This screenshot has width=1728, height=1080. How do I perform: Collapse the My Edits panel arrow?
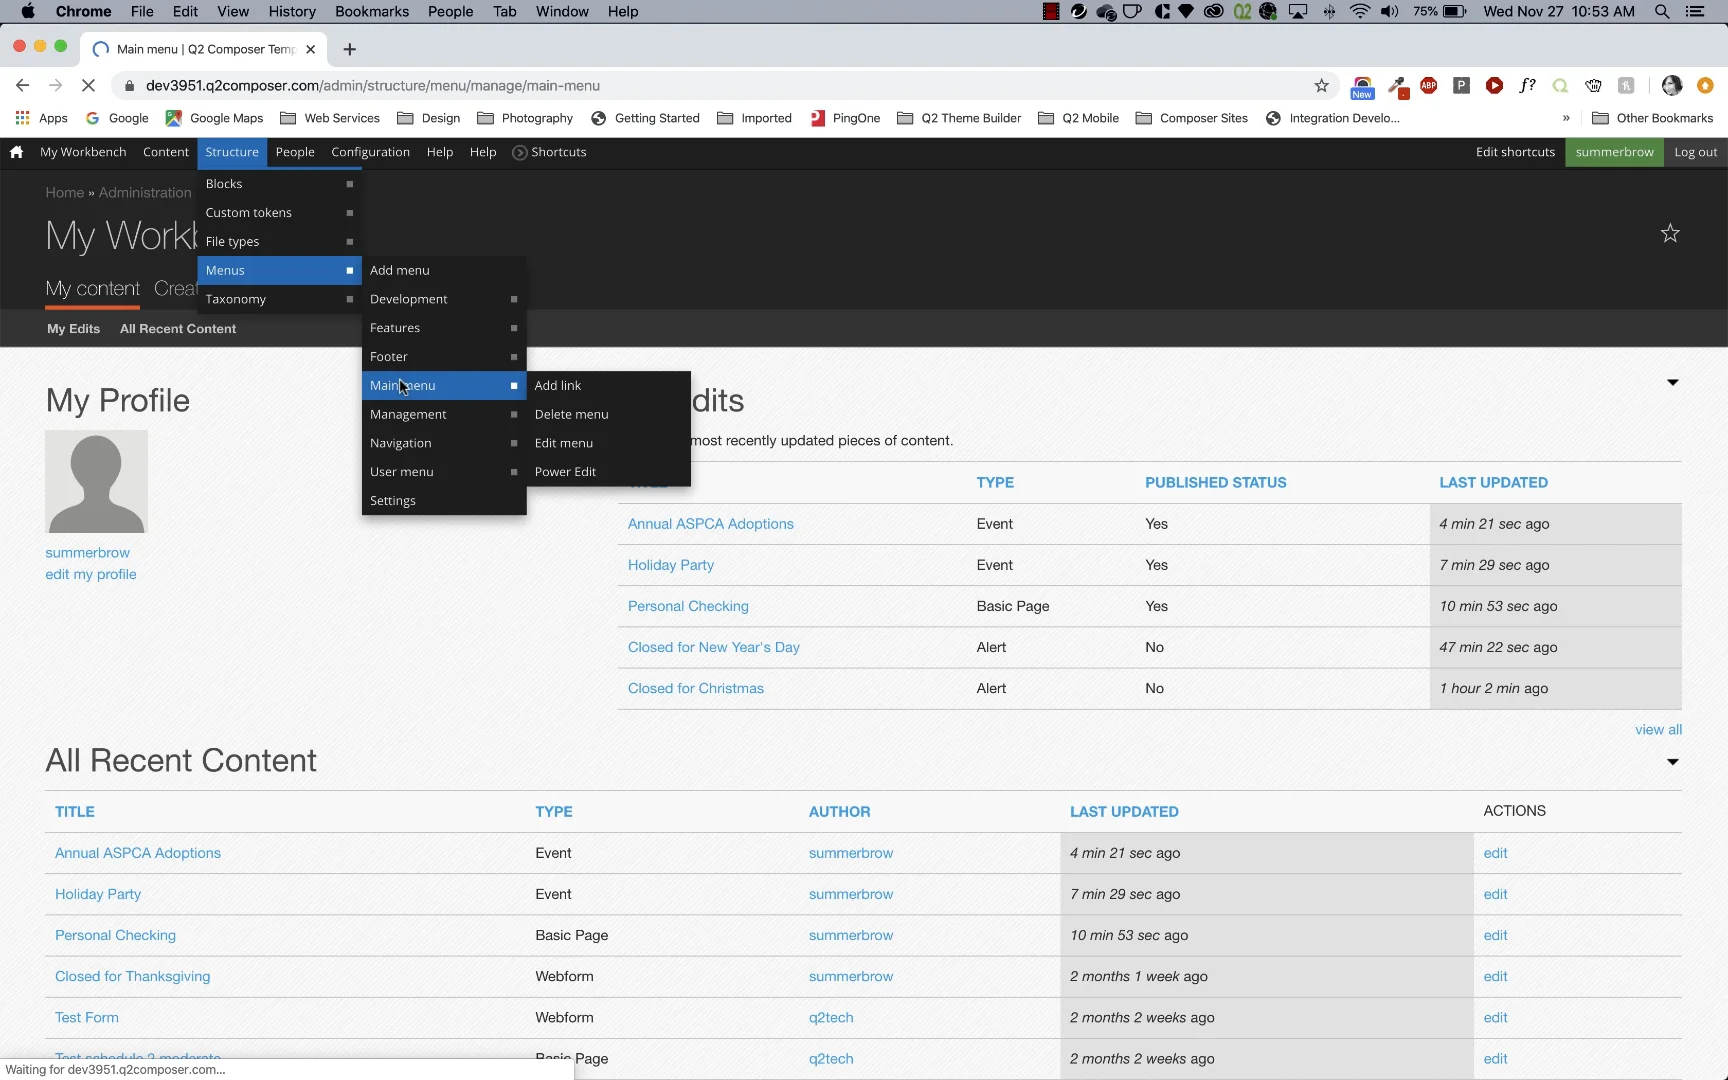(1672, 382)
